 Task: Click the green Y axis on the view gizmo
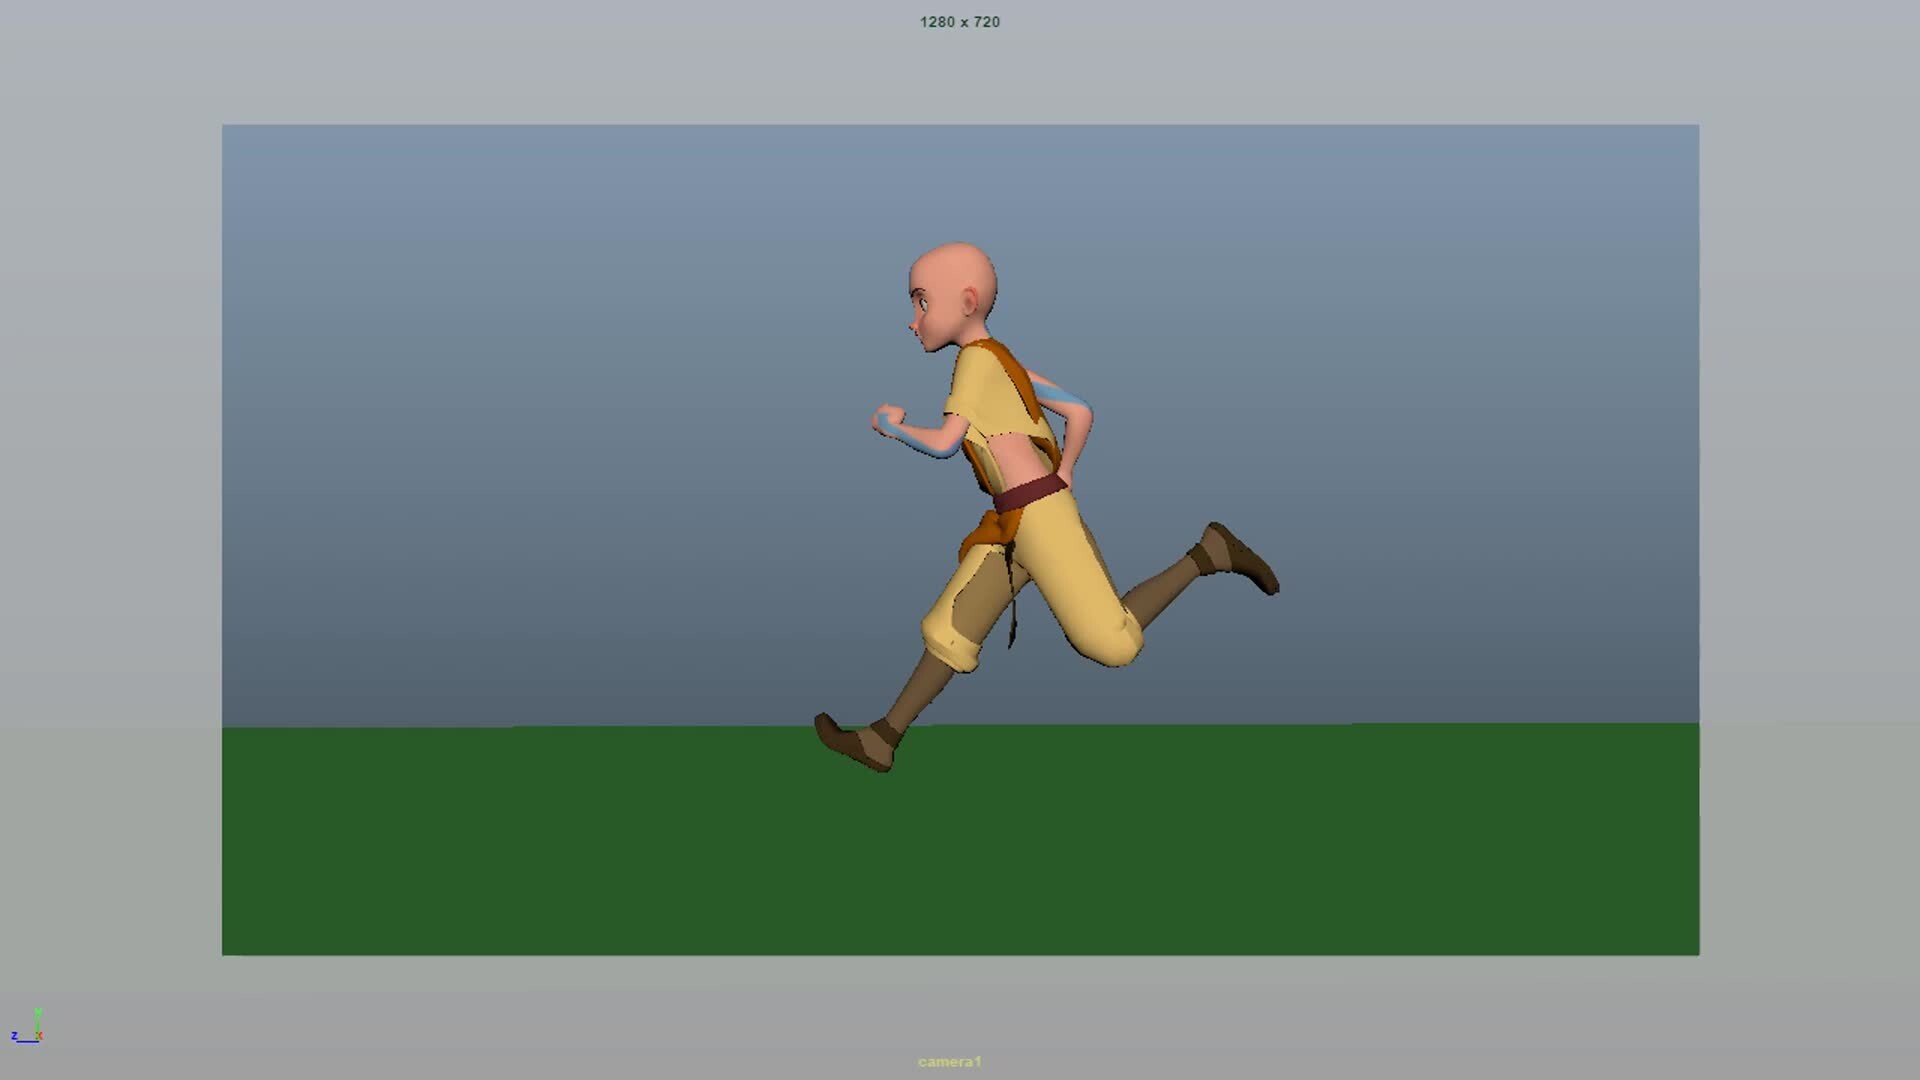coord(38,1015)
